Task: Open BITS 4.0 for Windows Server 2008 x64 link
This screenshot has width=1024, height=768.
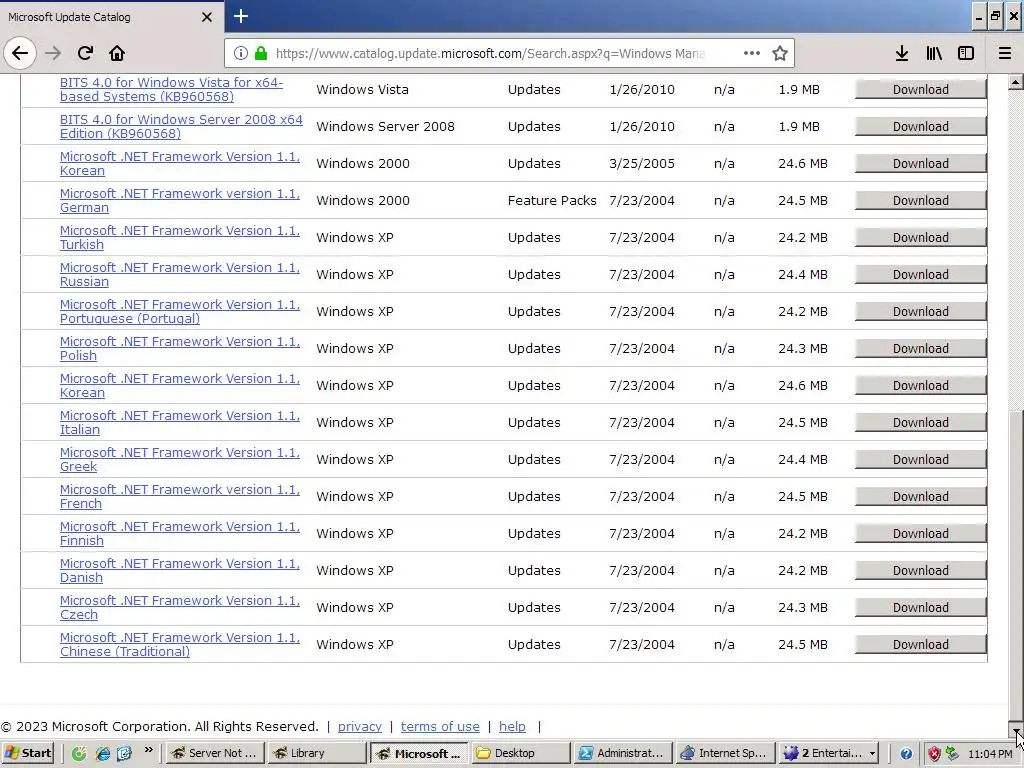Action: click(x=181, y=127)
